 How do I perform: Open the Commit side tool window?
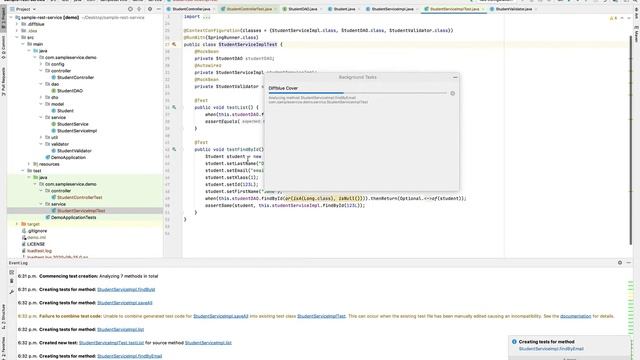(x=3, y=46)
